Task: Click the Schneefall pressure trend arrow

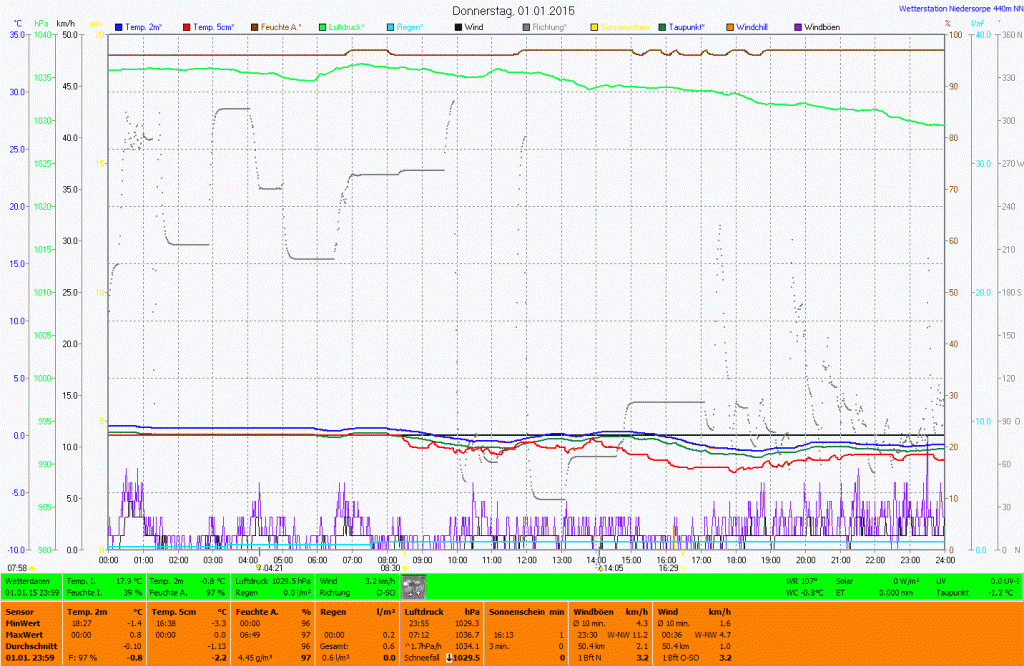Action: coord(449,657)
